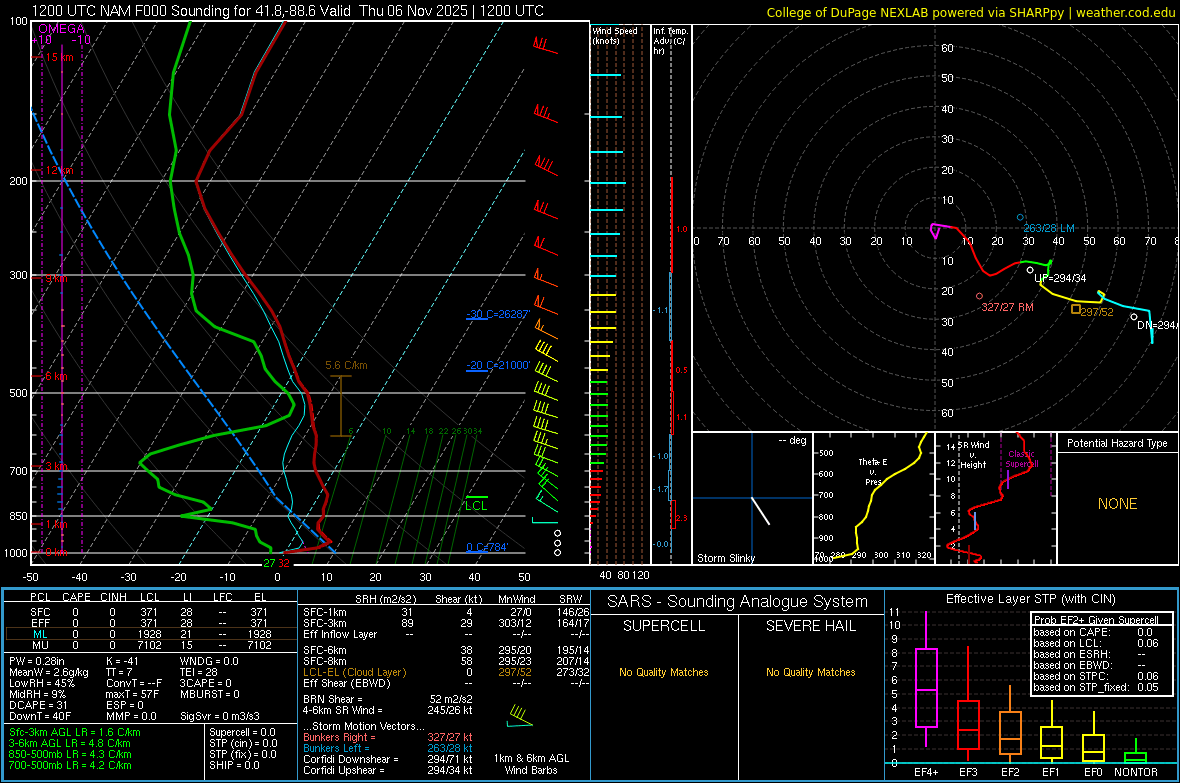Select the MU parcel row
The width and height of the screenshot is (1180, 783).
click(x=150, y=644)
